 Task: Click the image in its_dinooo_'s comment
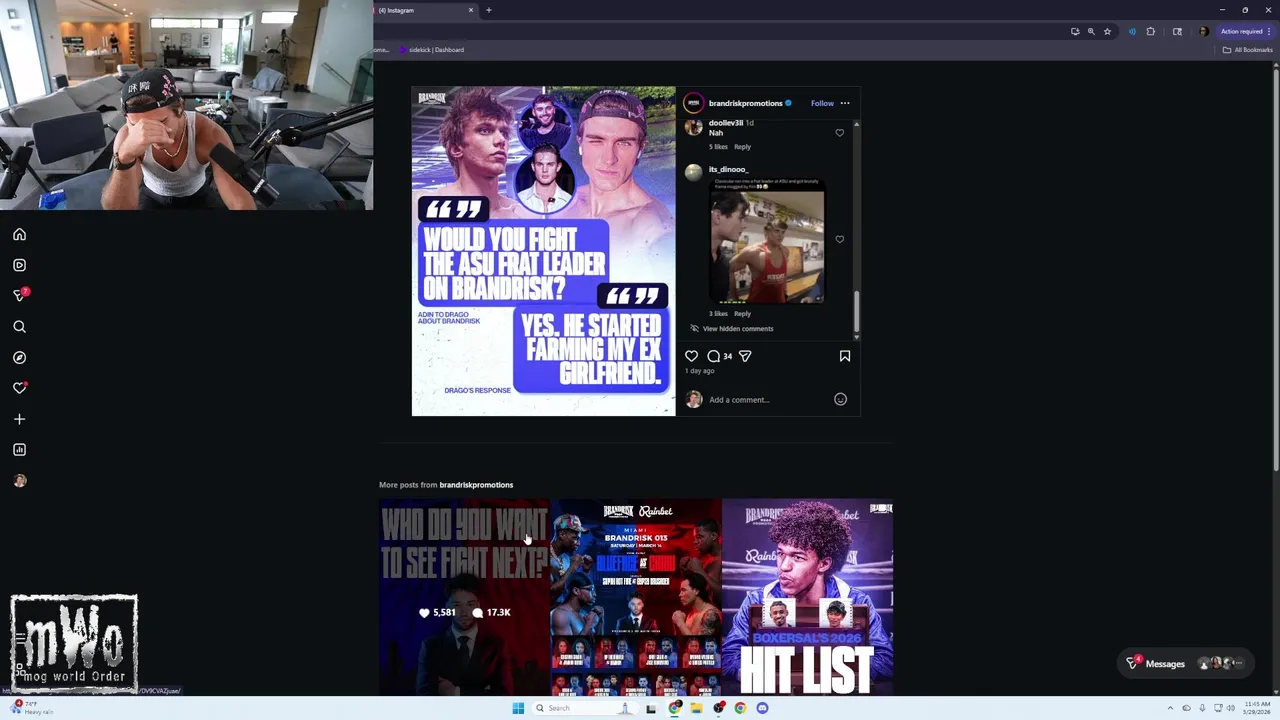click(x=767, y=240)
